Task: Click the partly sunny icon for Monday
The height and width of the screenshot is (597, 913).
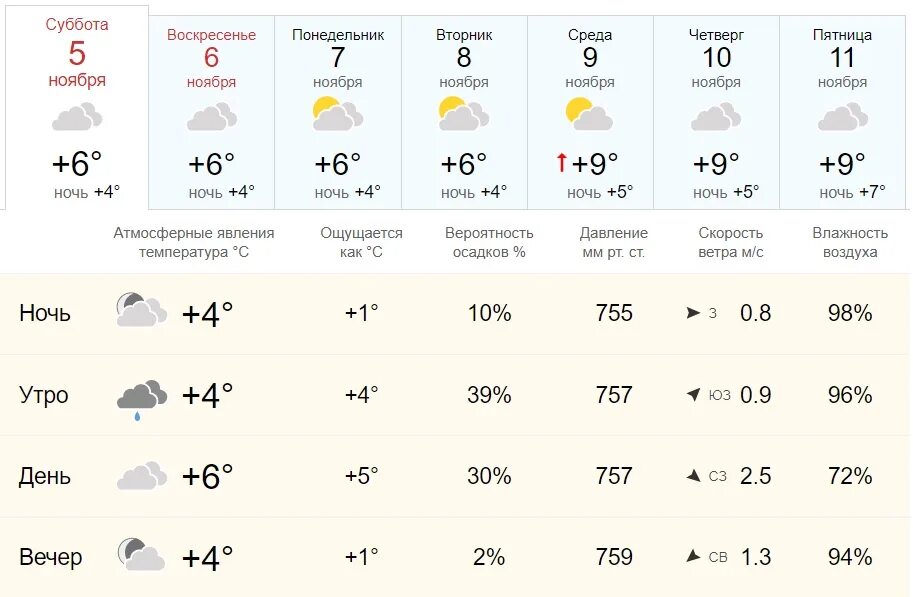Action: [x=338, y=114]
